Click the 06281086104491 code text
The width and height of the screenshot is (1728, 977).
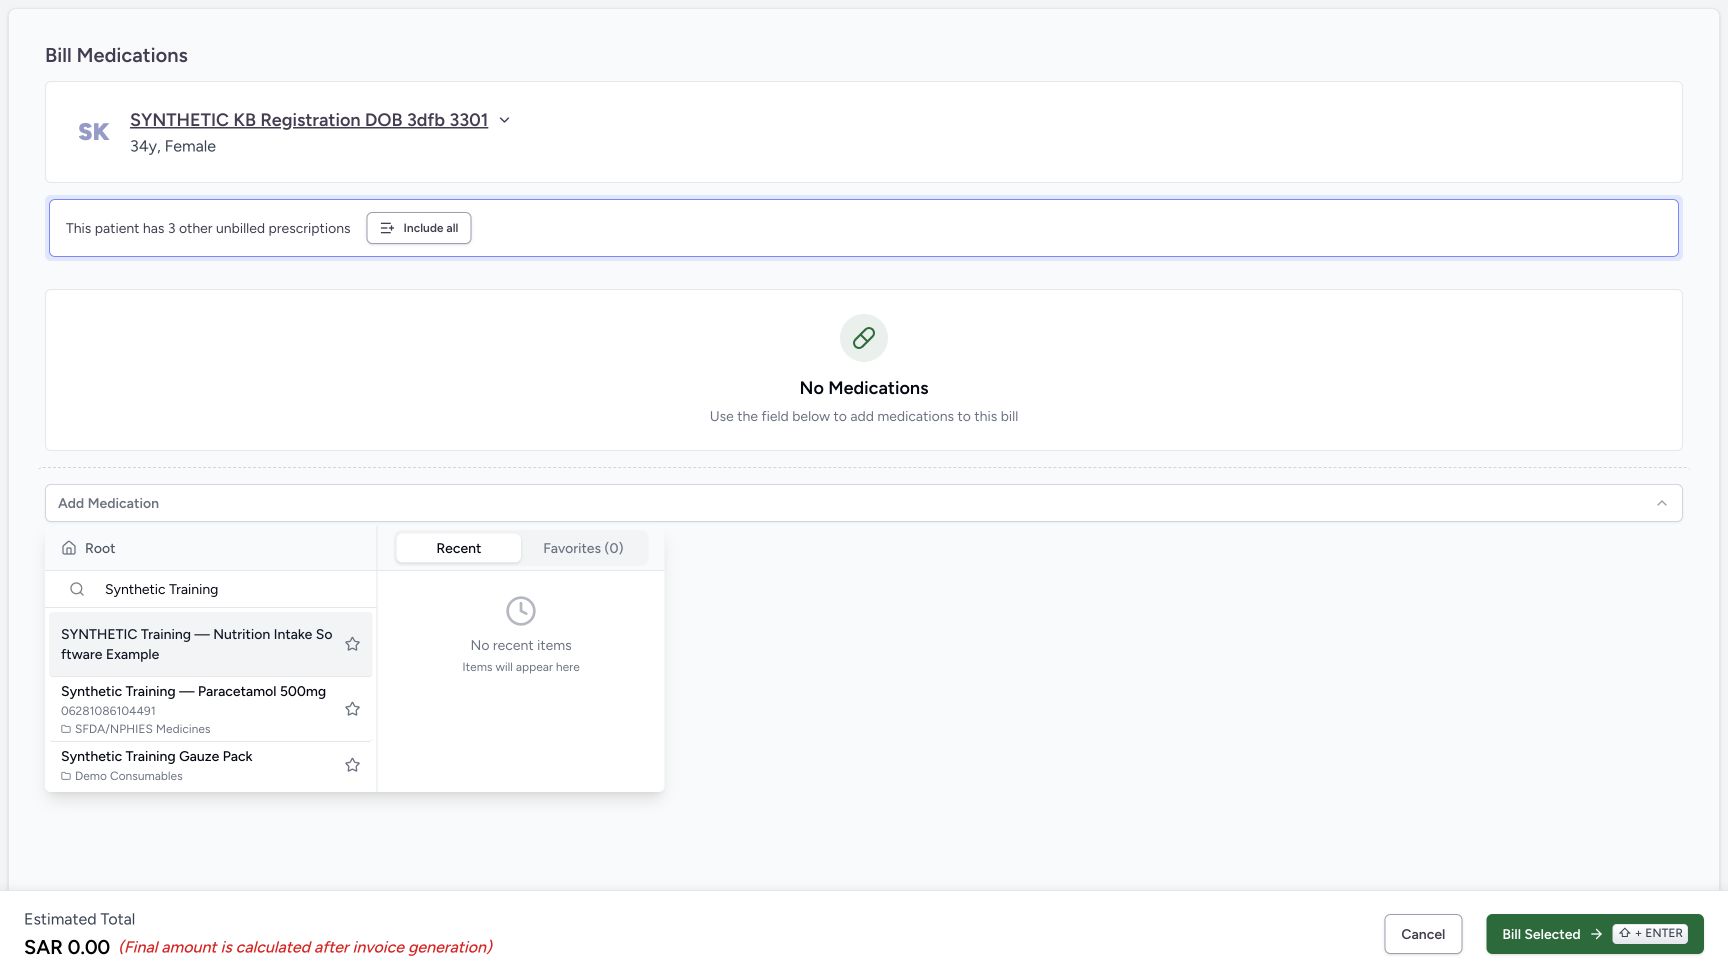tap(108, 711)
